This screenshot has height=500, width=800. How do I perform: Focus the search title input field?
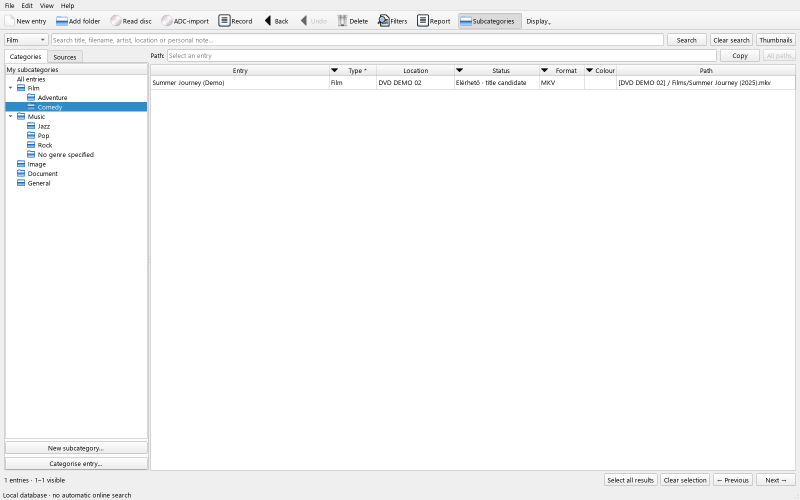click(x=357, y=40)
